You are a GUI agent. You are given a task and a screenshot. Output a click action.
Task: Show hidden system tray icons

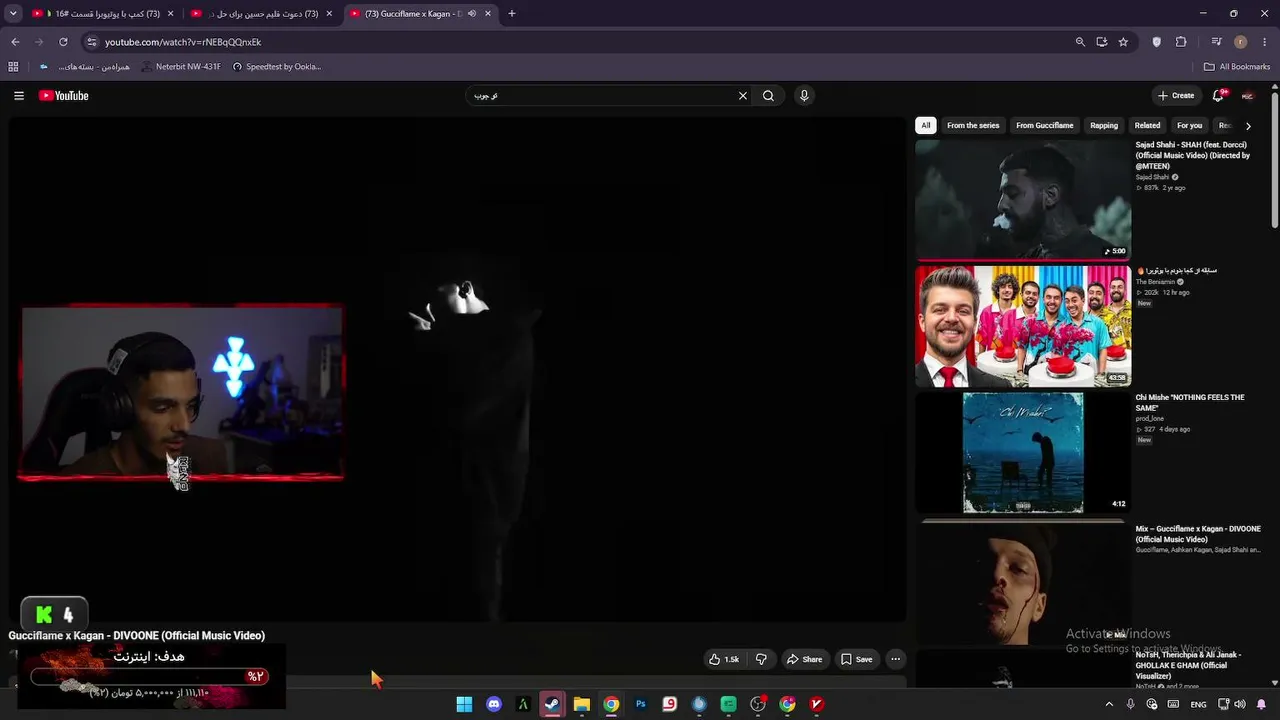pos(1108,704)
